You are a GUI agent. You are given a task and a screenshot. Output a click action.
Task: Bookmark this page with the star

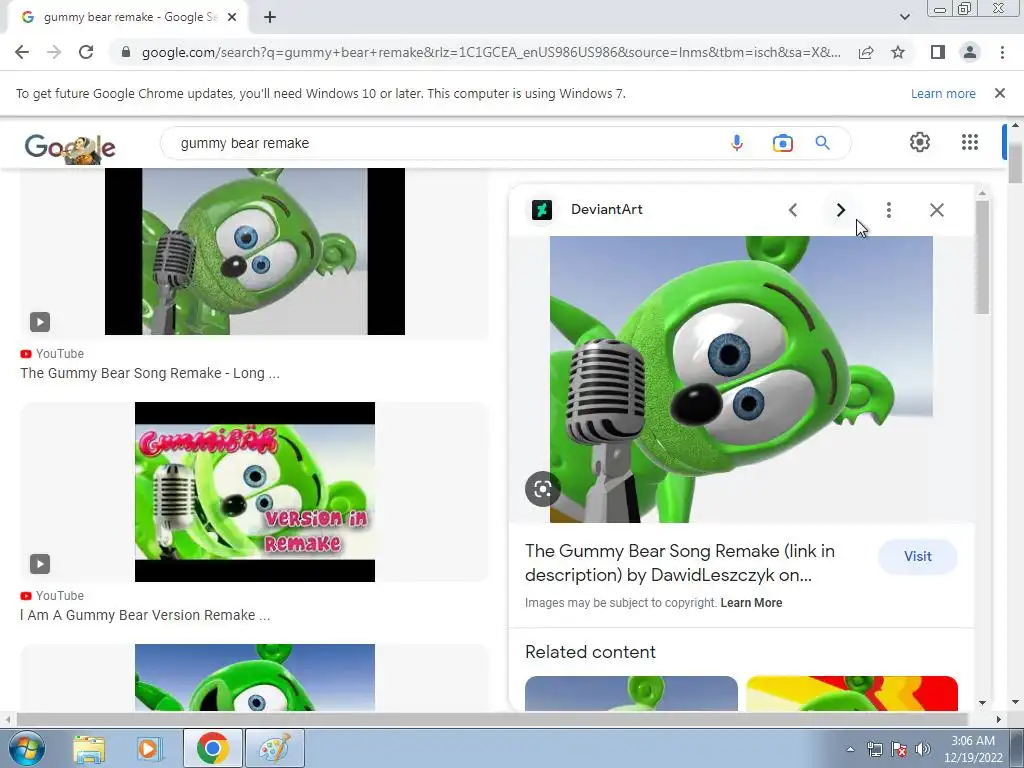coord(898,52)
